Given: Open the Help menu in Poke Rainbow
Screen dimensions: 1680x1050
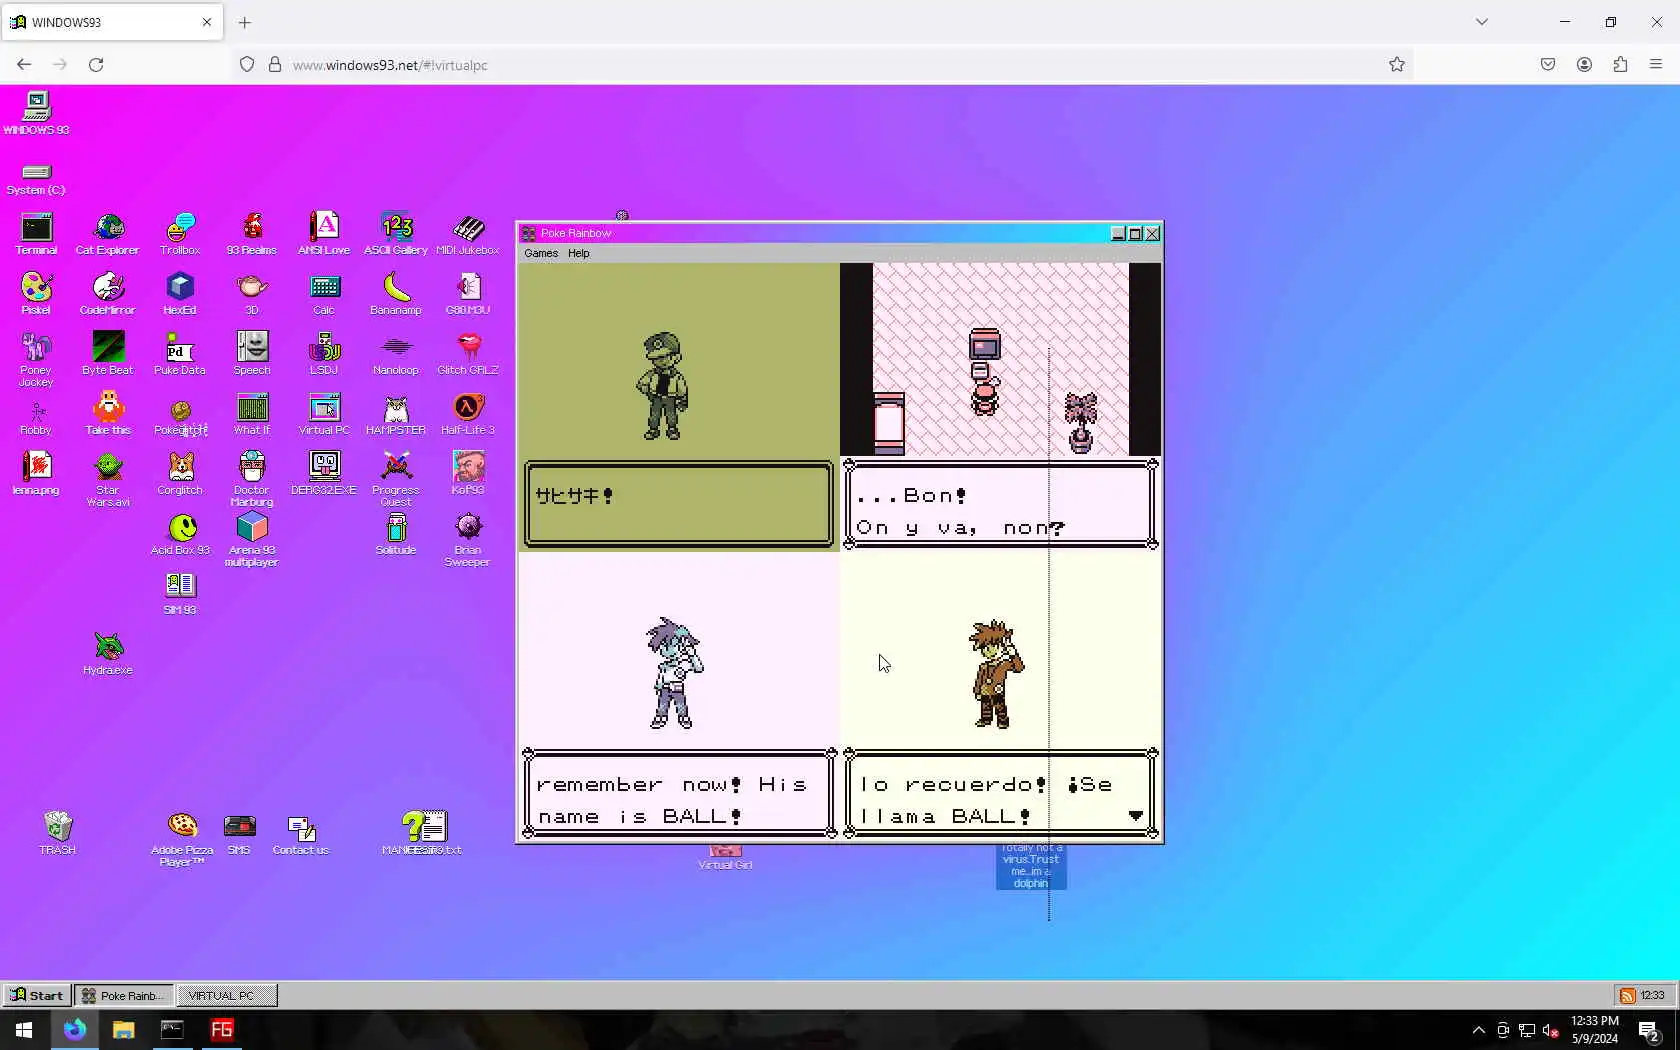Looking at the screenshot, I should coord(579,253).
